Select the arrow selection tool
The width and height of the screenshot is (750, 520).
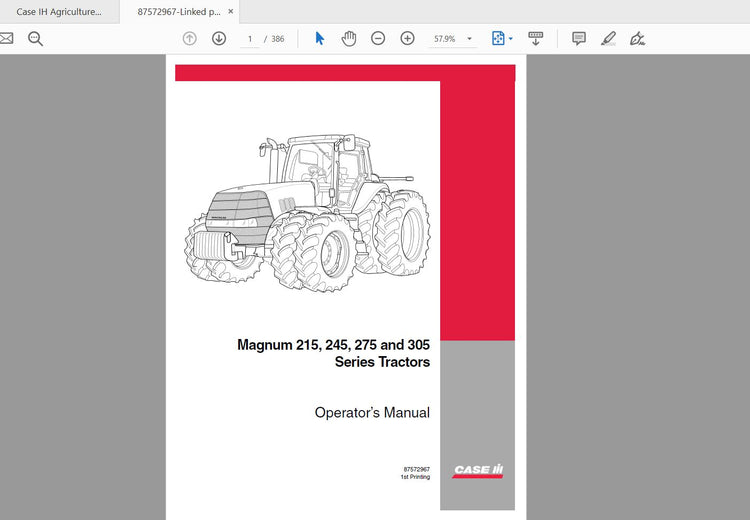pos(320,38)
